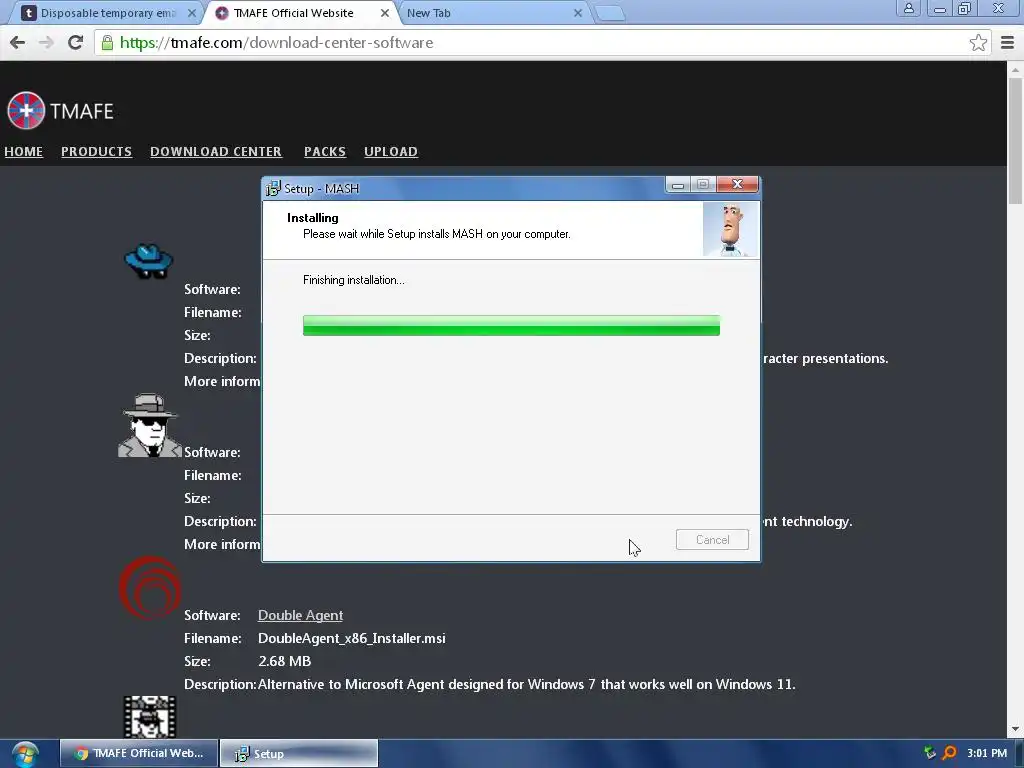This screenshot has width=1024, height=768.
Task: Close the Disposable temporary email tab
Action: 191,13
